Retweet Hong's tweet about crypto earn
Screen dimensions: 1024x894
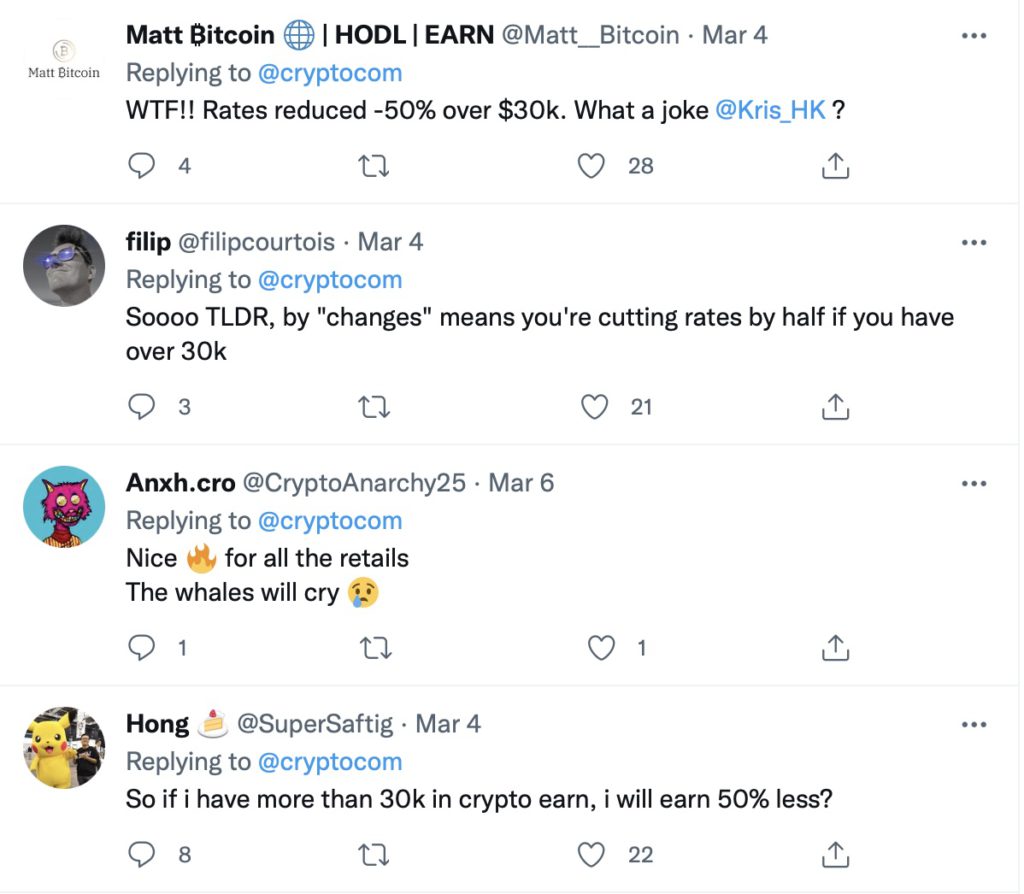[x=373, y=854]
